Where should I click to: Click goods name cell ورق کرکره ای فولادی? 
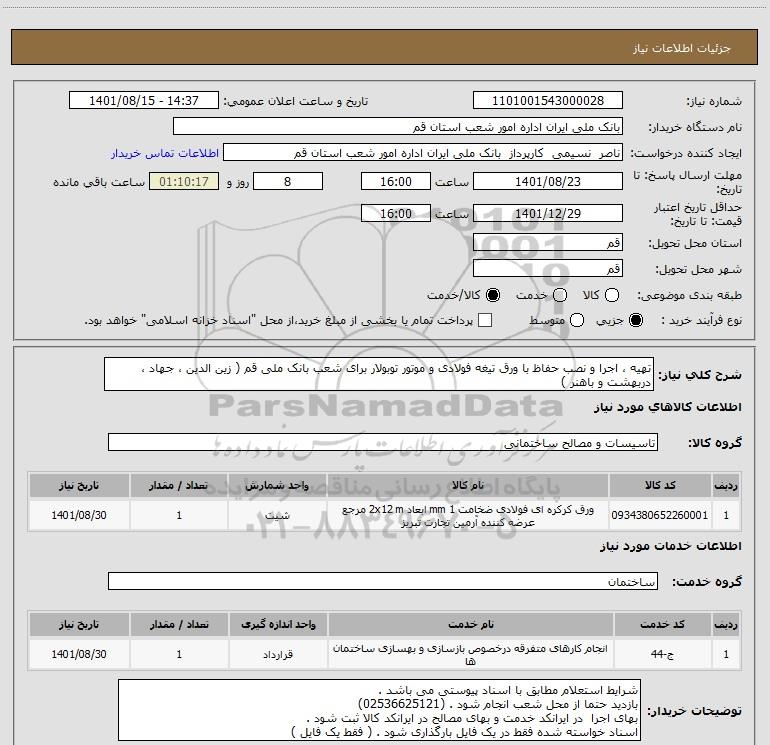[x=468, y=515]
